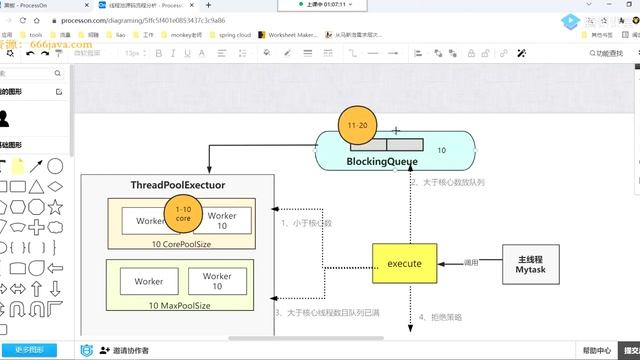Open the fill color bucket
The image size is (640, 360).
point(267,53)
